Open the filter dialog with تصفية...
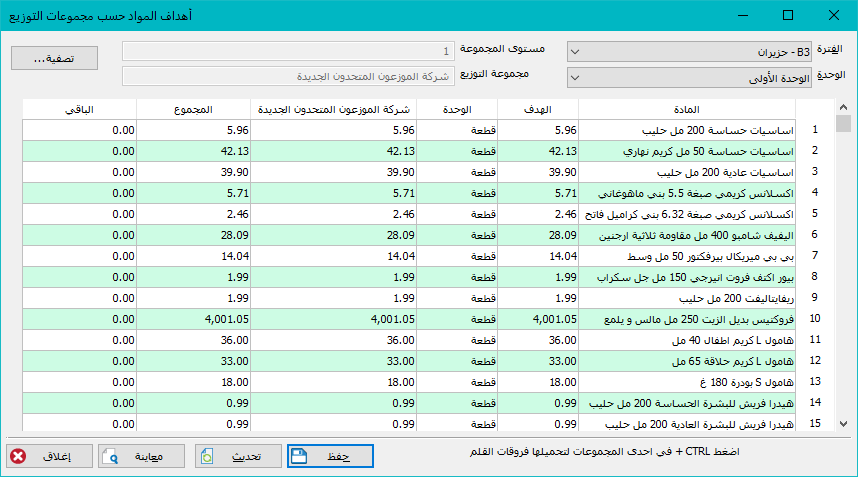The width and height of the screenshot is (858, 477). click(54, 58)
